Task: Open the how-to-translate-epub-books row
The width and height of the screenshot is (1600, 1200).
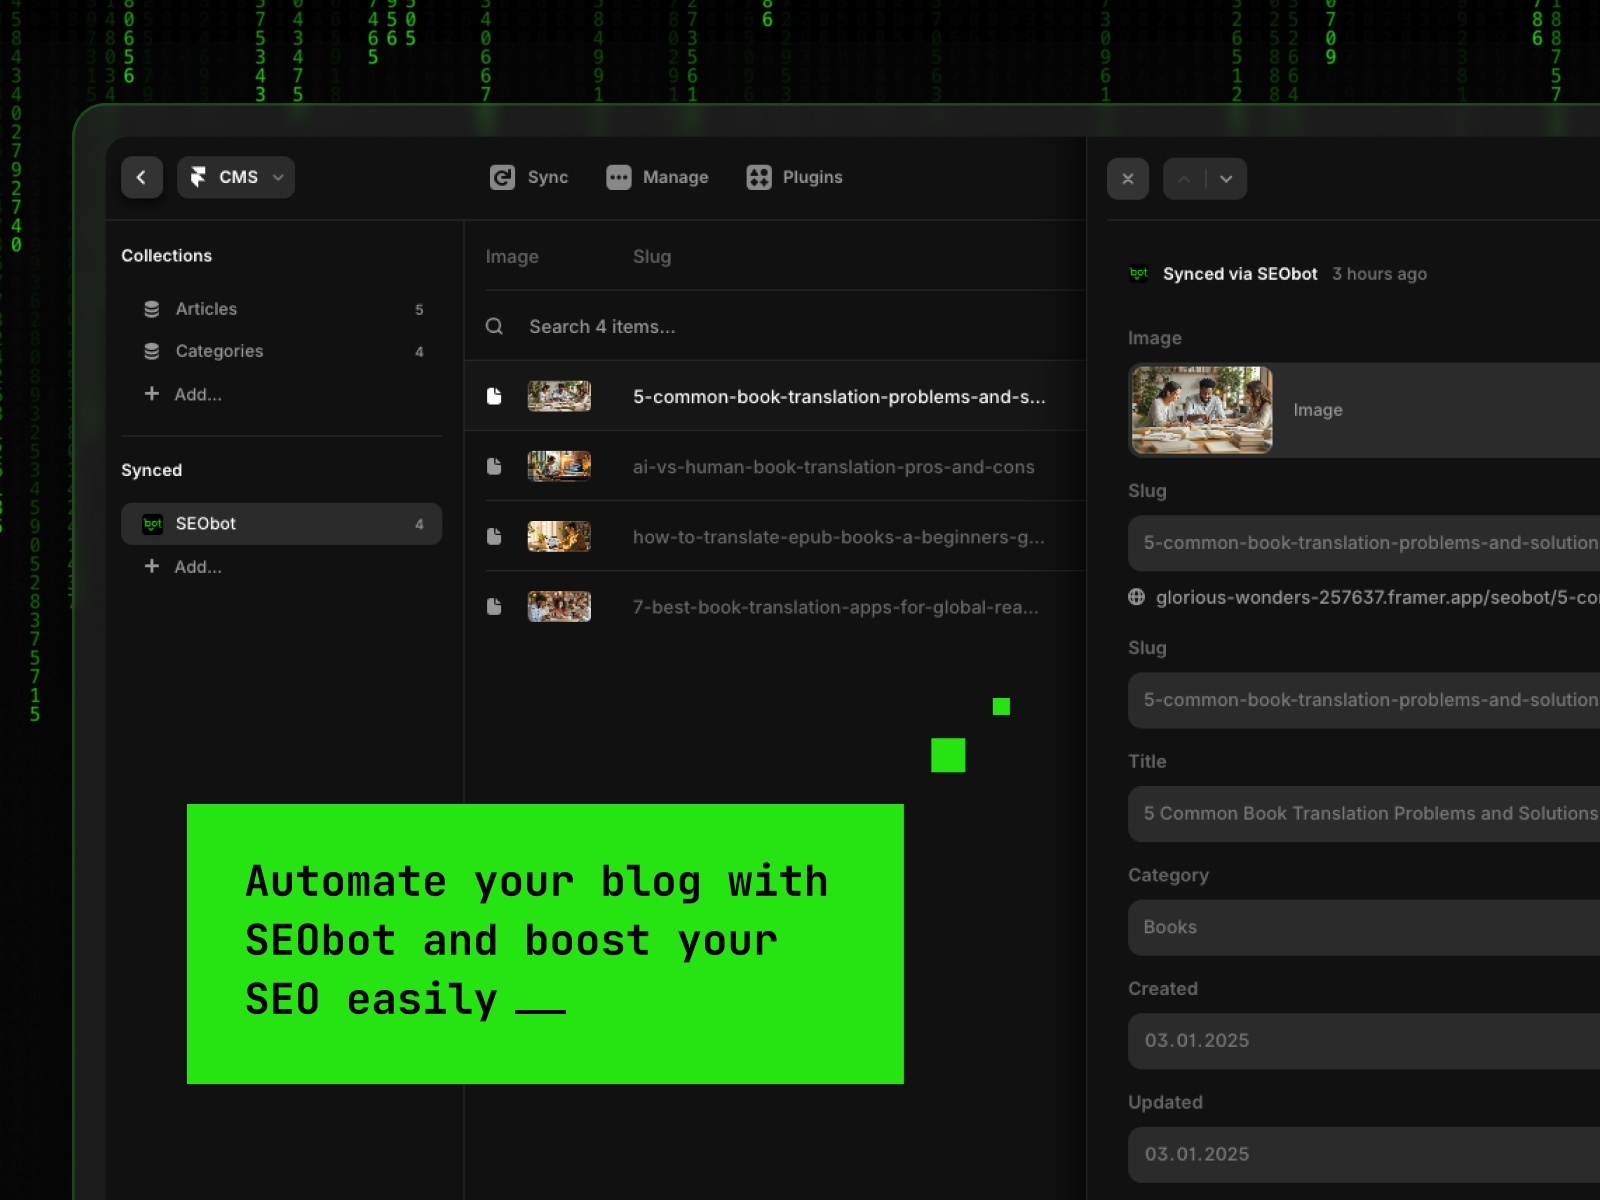Action: (775, 536)
